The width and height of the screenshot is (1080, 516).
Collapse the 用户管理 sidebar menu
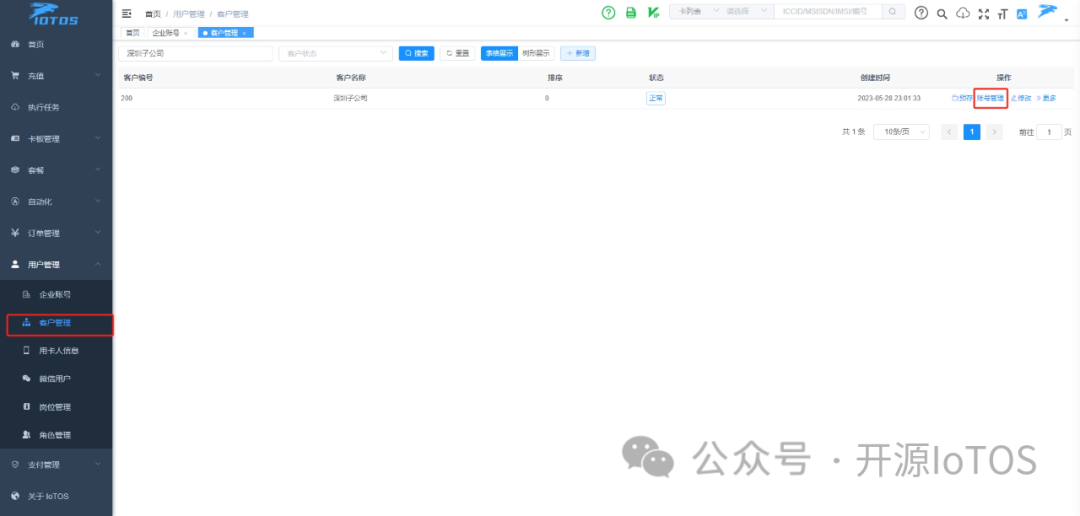pyautogui.click(x=56, y=265)
